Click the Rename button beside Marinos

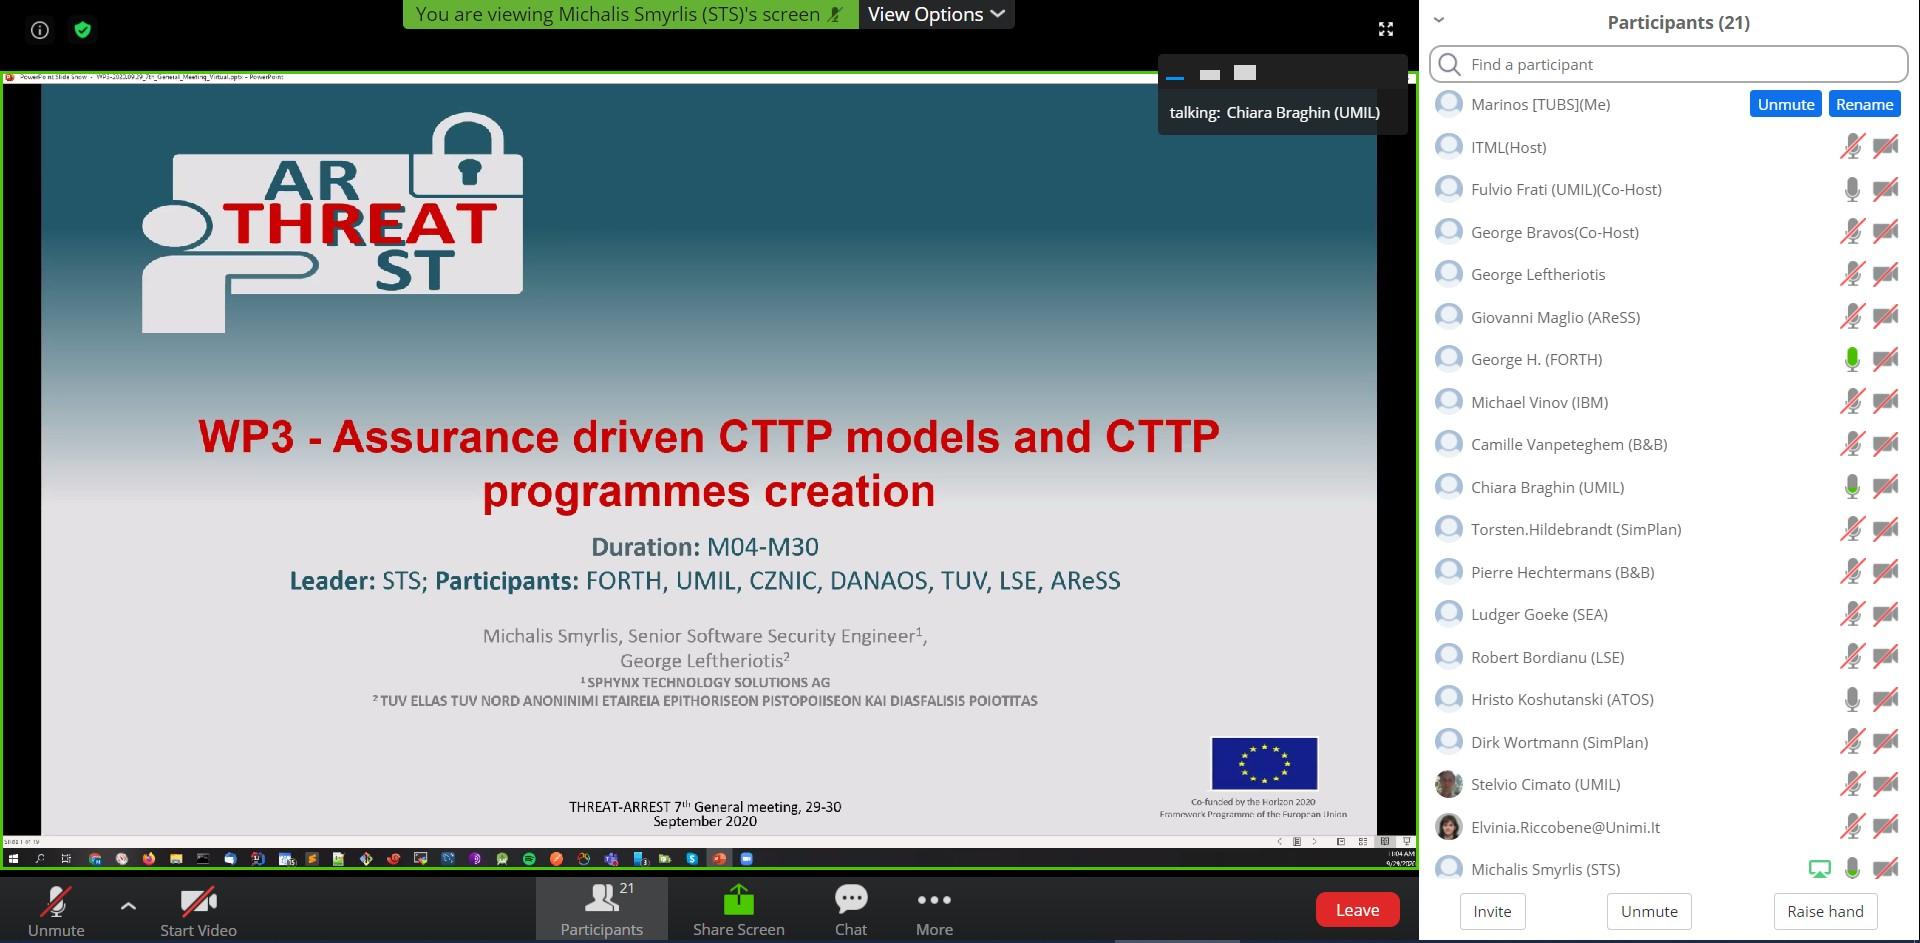(1864, 104)
